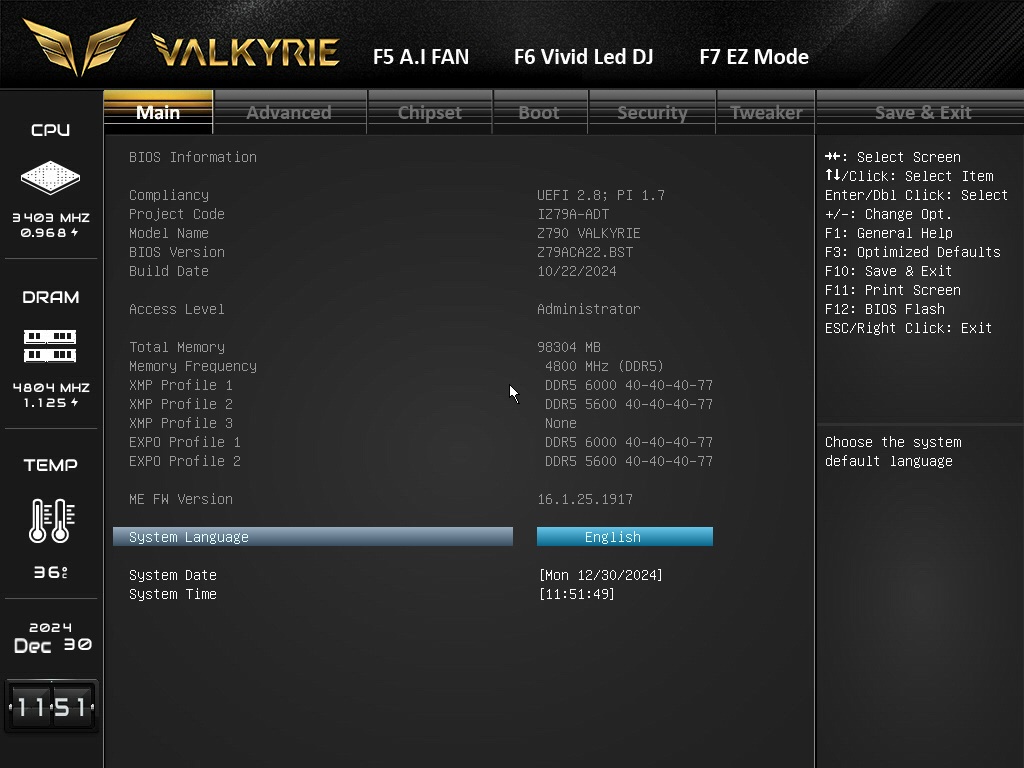The image size is (1024, 768).
Task: Switch to F7 EZ Mode
Action: [754, 57]
